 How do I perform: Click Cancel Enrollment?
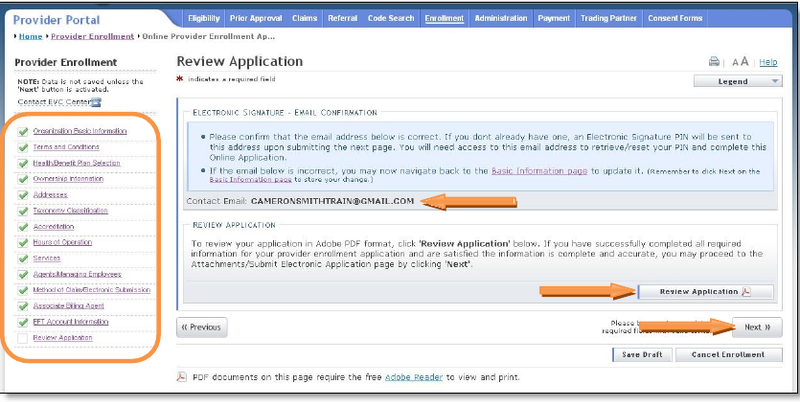click(x=728, y=355)
